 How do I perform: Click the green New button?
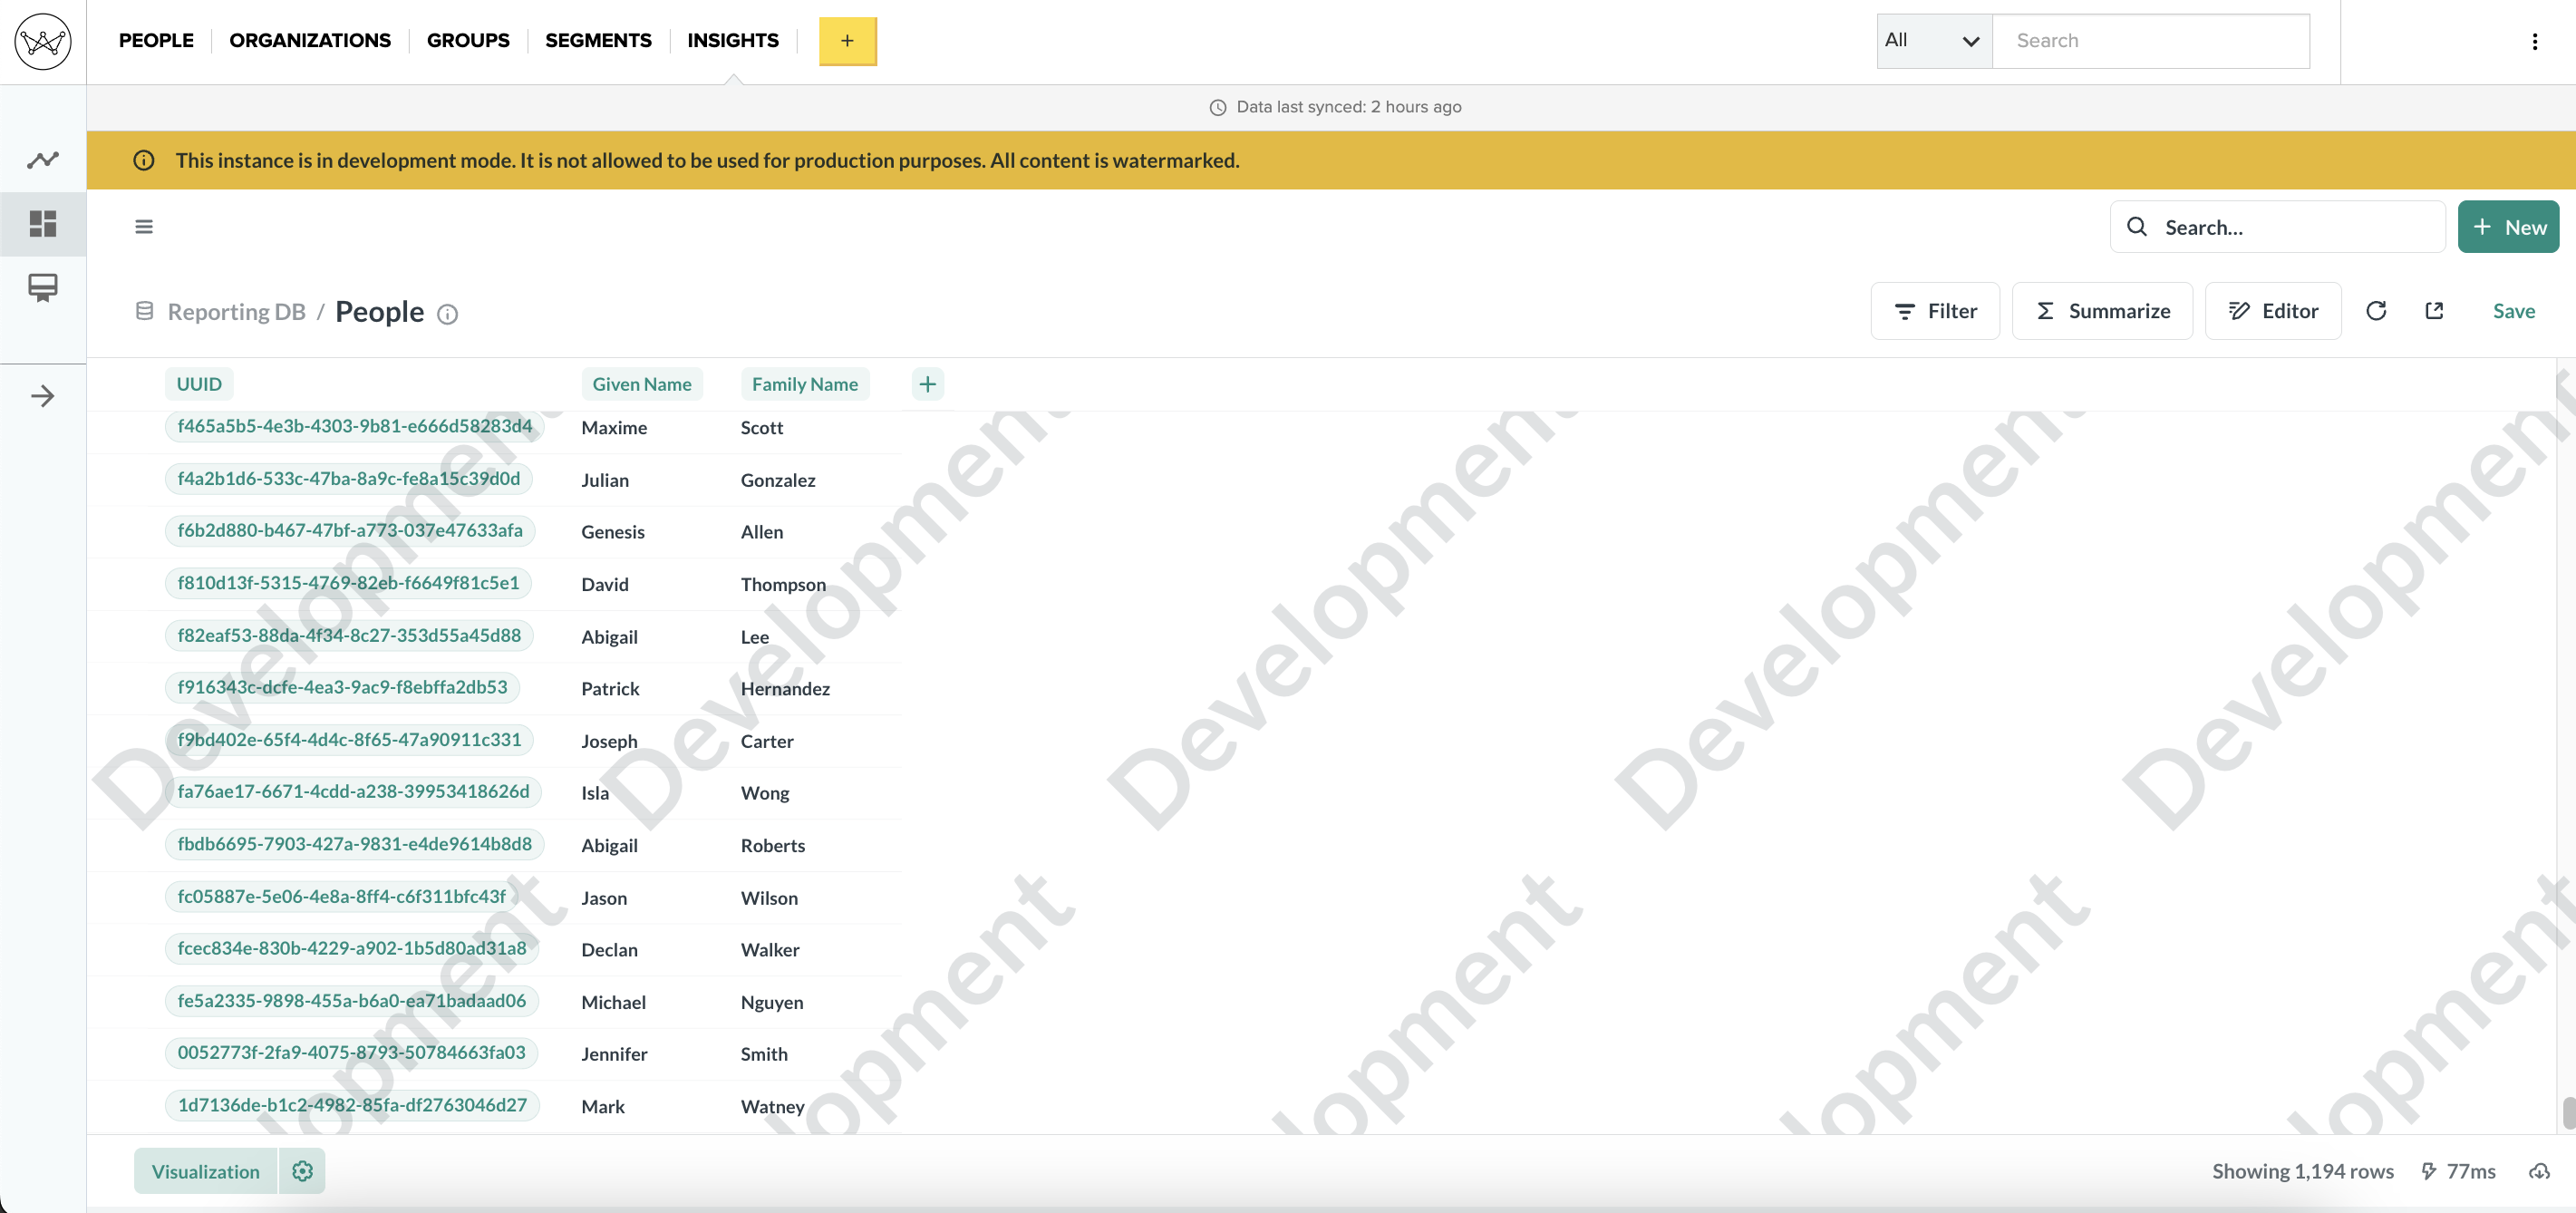2508,227
